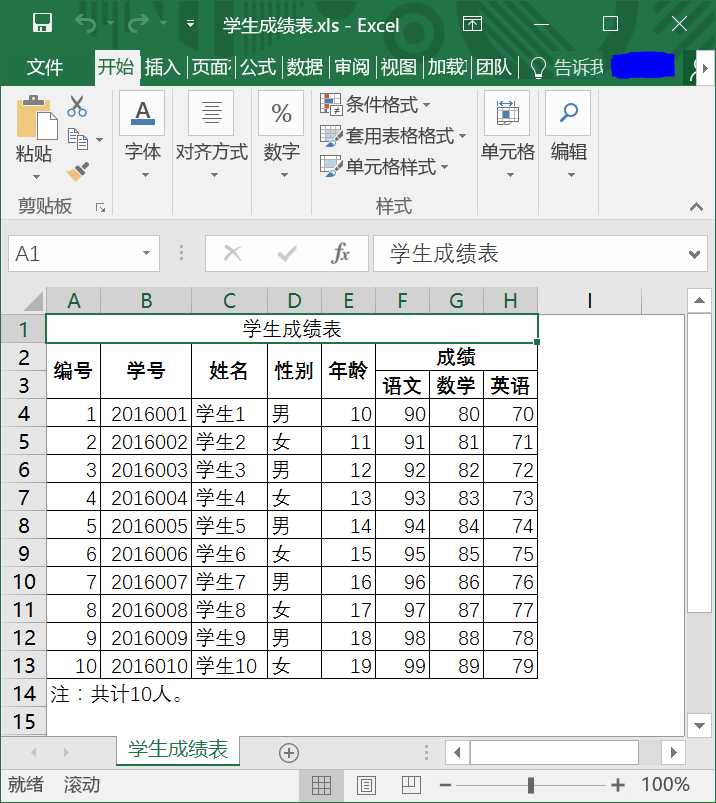Click the note cell 注：共计10人。
The height and width of the screenshot is (803, 716).
[117, 694]
